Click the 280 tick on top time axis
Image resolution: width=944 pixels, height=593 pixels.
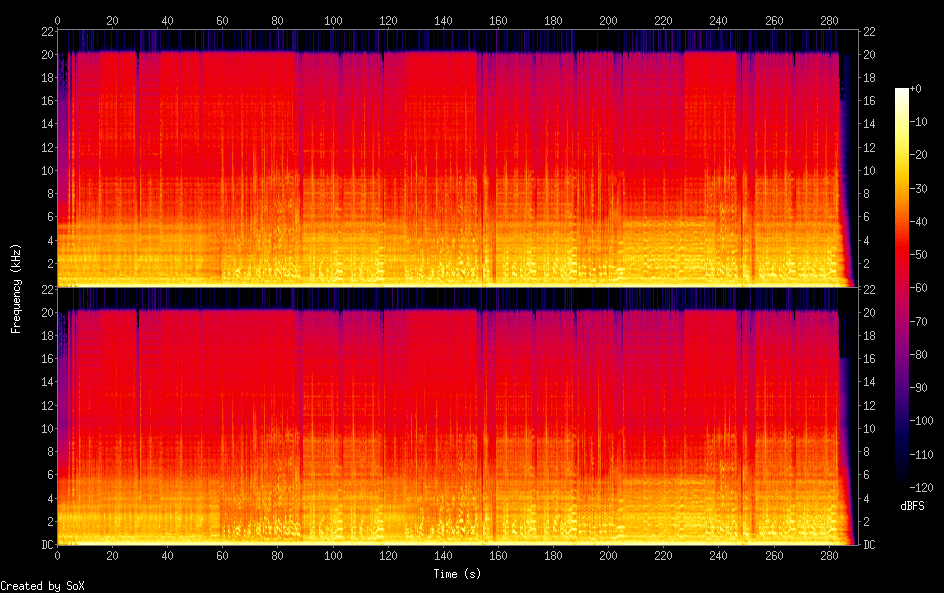point(828,20)
